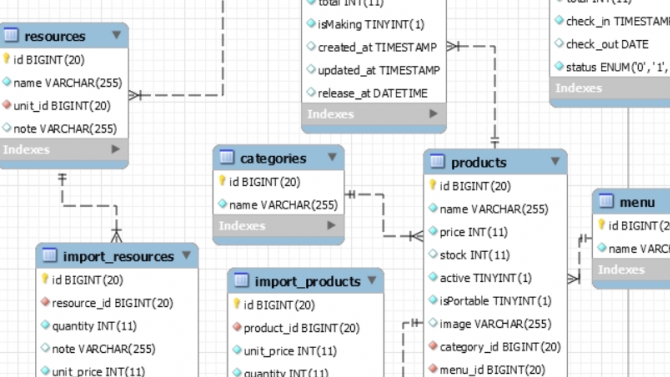Select 'active TINYINT(1)' column
The width and height of the screenshot is (670, 377).
tap(485, 278)
